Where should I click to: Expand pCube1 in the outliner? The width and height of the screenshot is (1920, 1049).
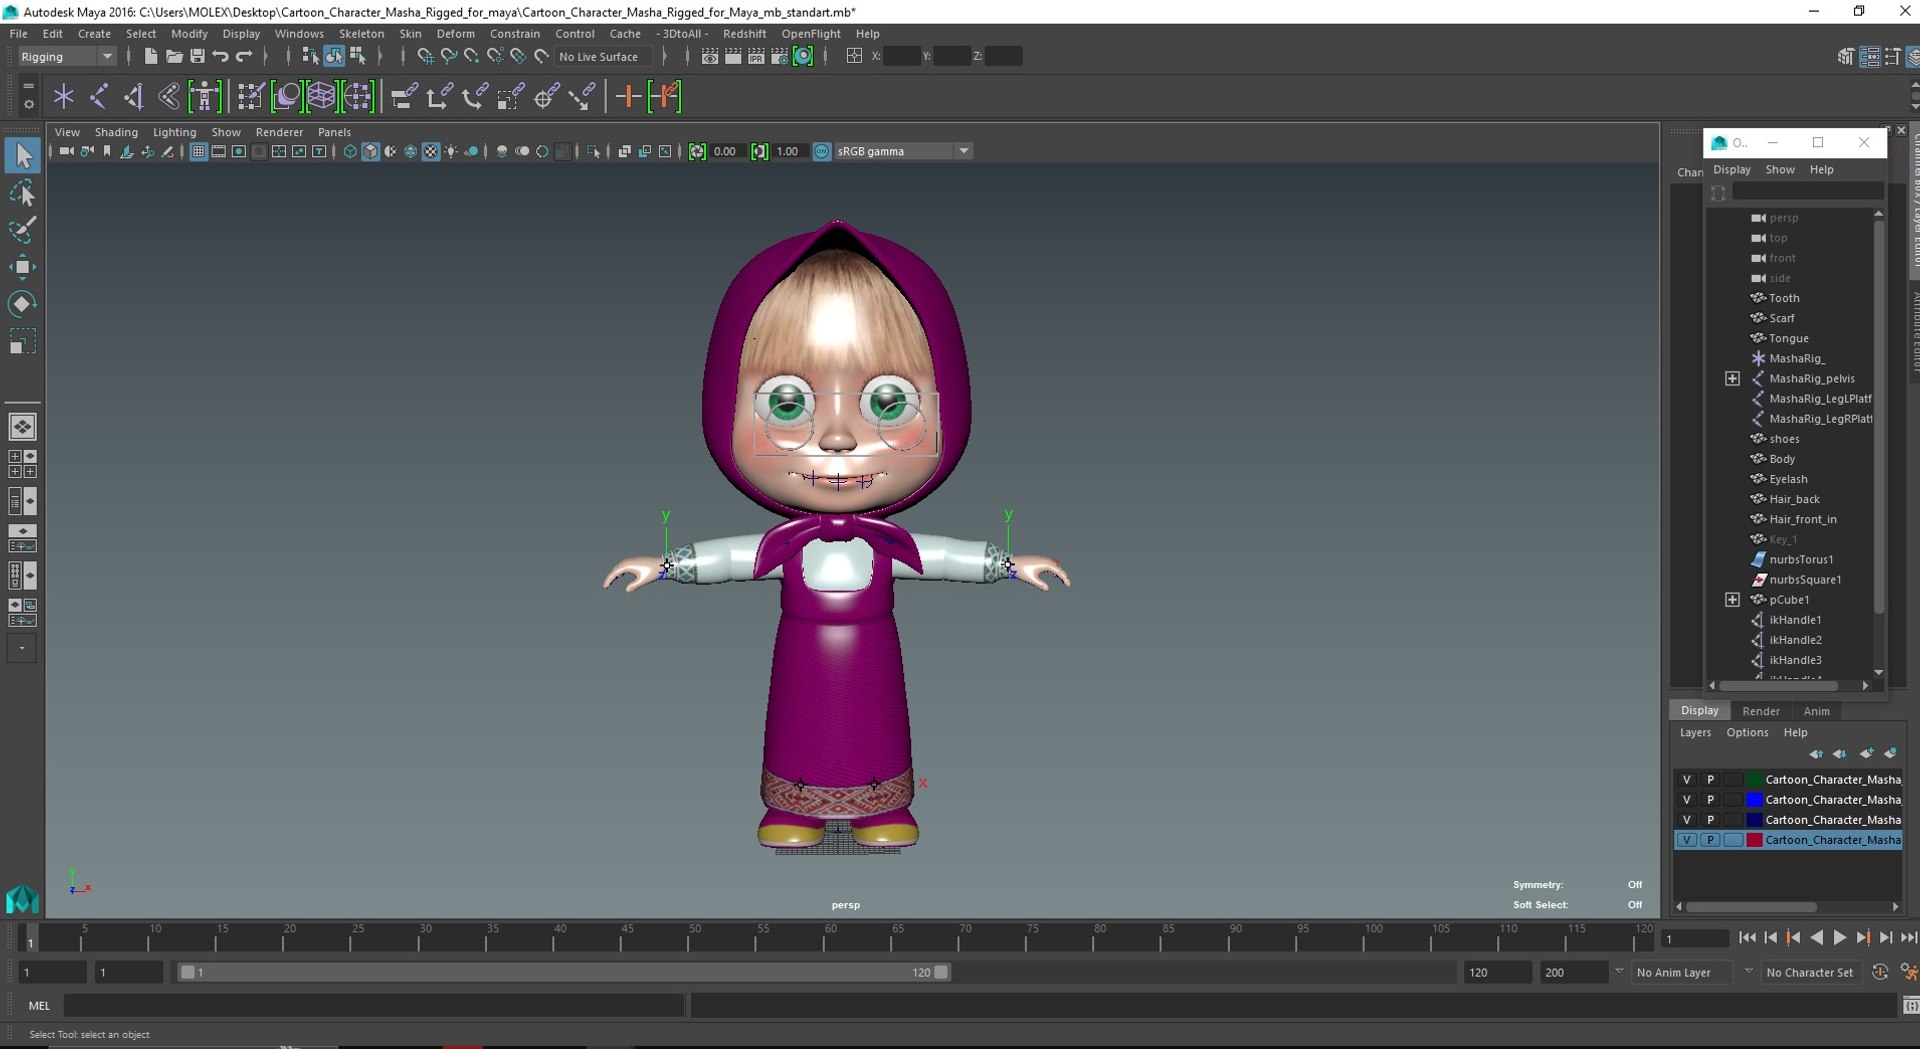(1732, 599)
